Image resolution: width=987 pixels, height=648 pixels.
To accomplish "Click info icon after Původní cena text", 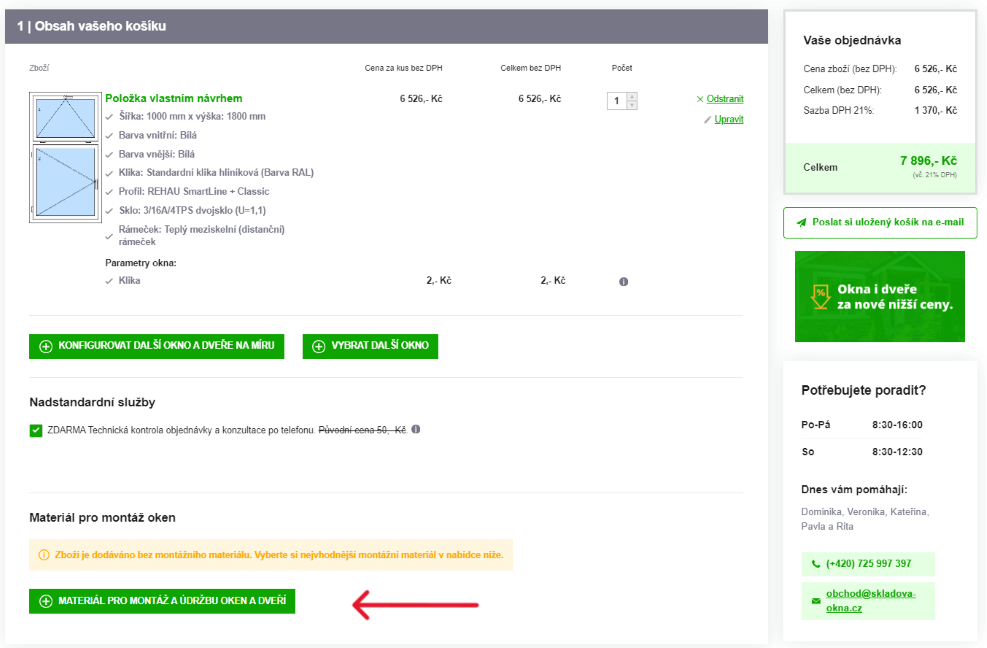I will pyautogui.click(x=416, y=430).
